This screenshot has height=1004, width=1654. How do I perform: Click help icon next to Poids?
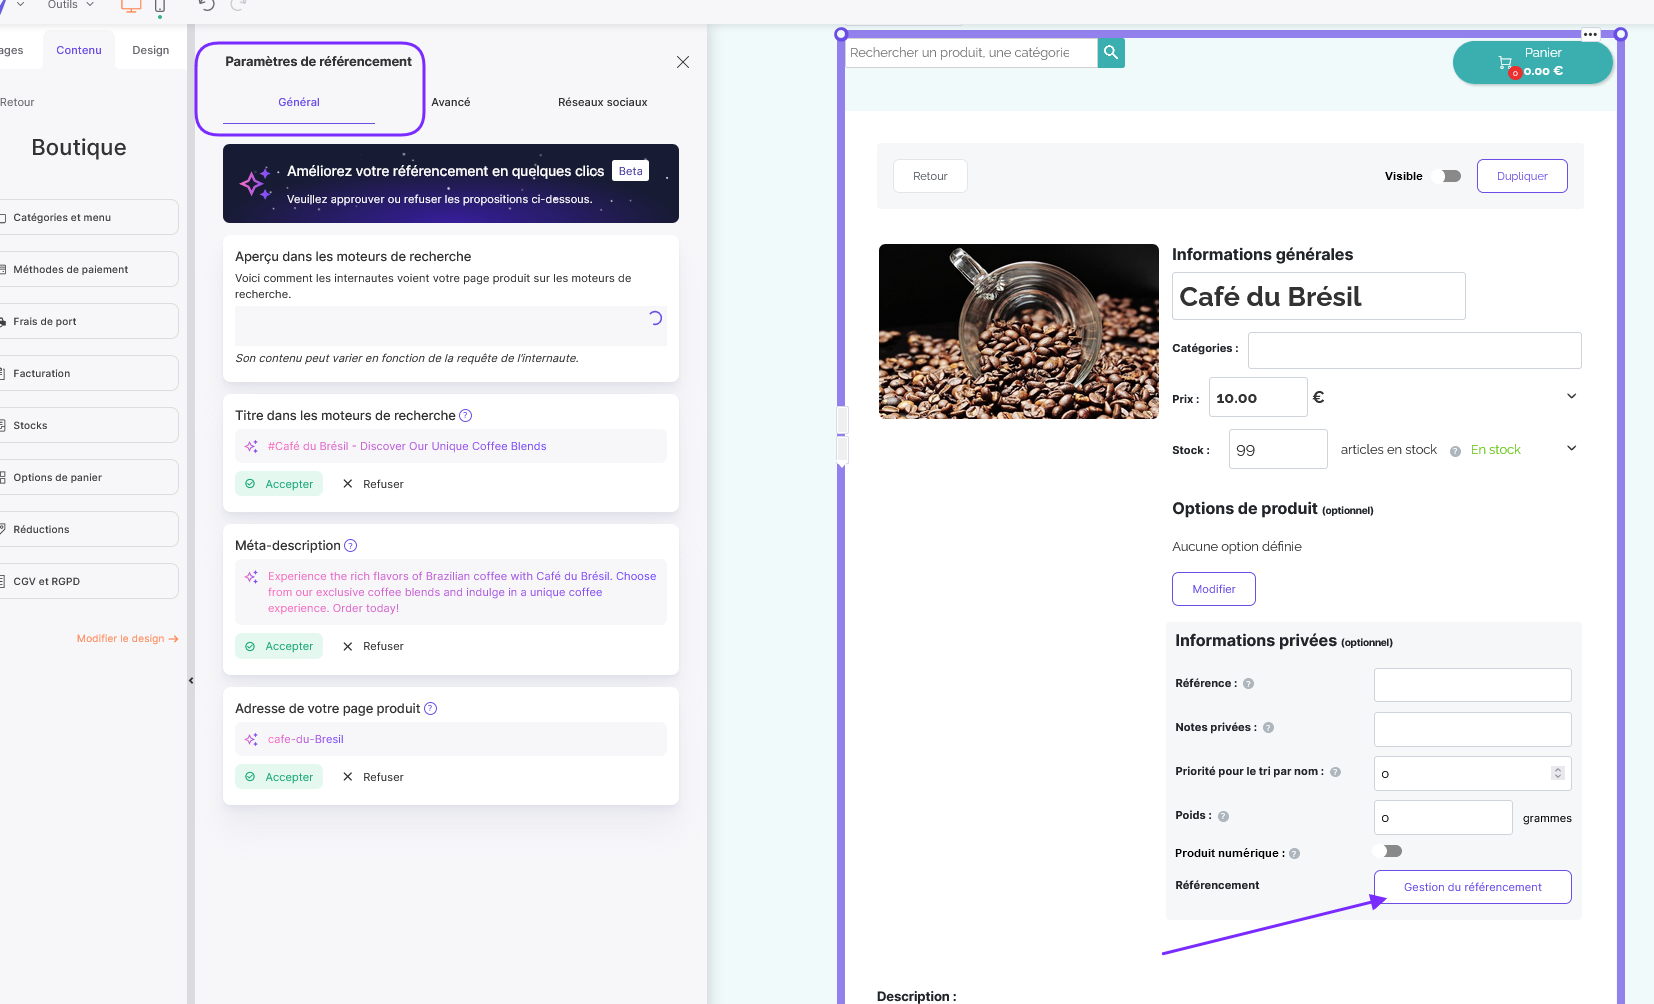pyautogui.click(x=1223, y=816)
